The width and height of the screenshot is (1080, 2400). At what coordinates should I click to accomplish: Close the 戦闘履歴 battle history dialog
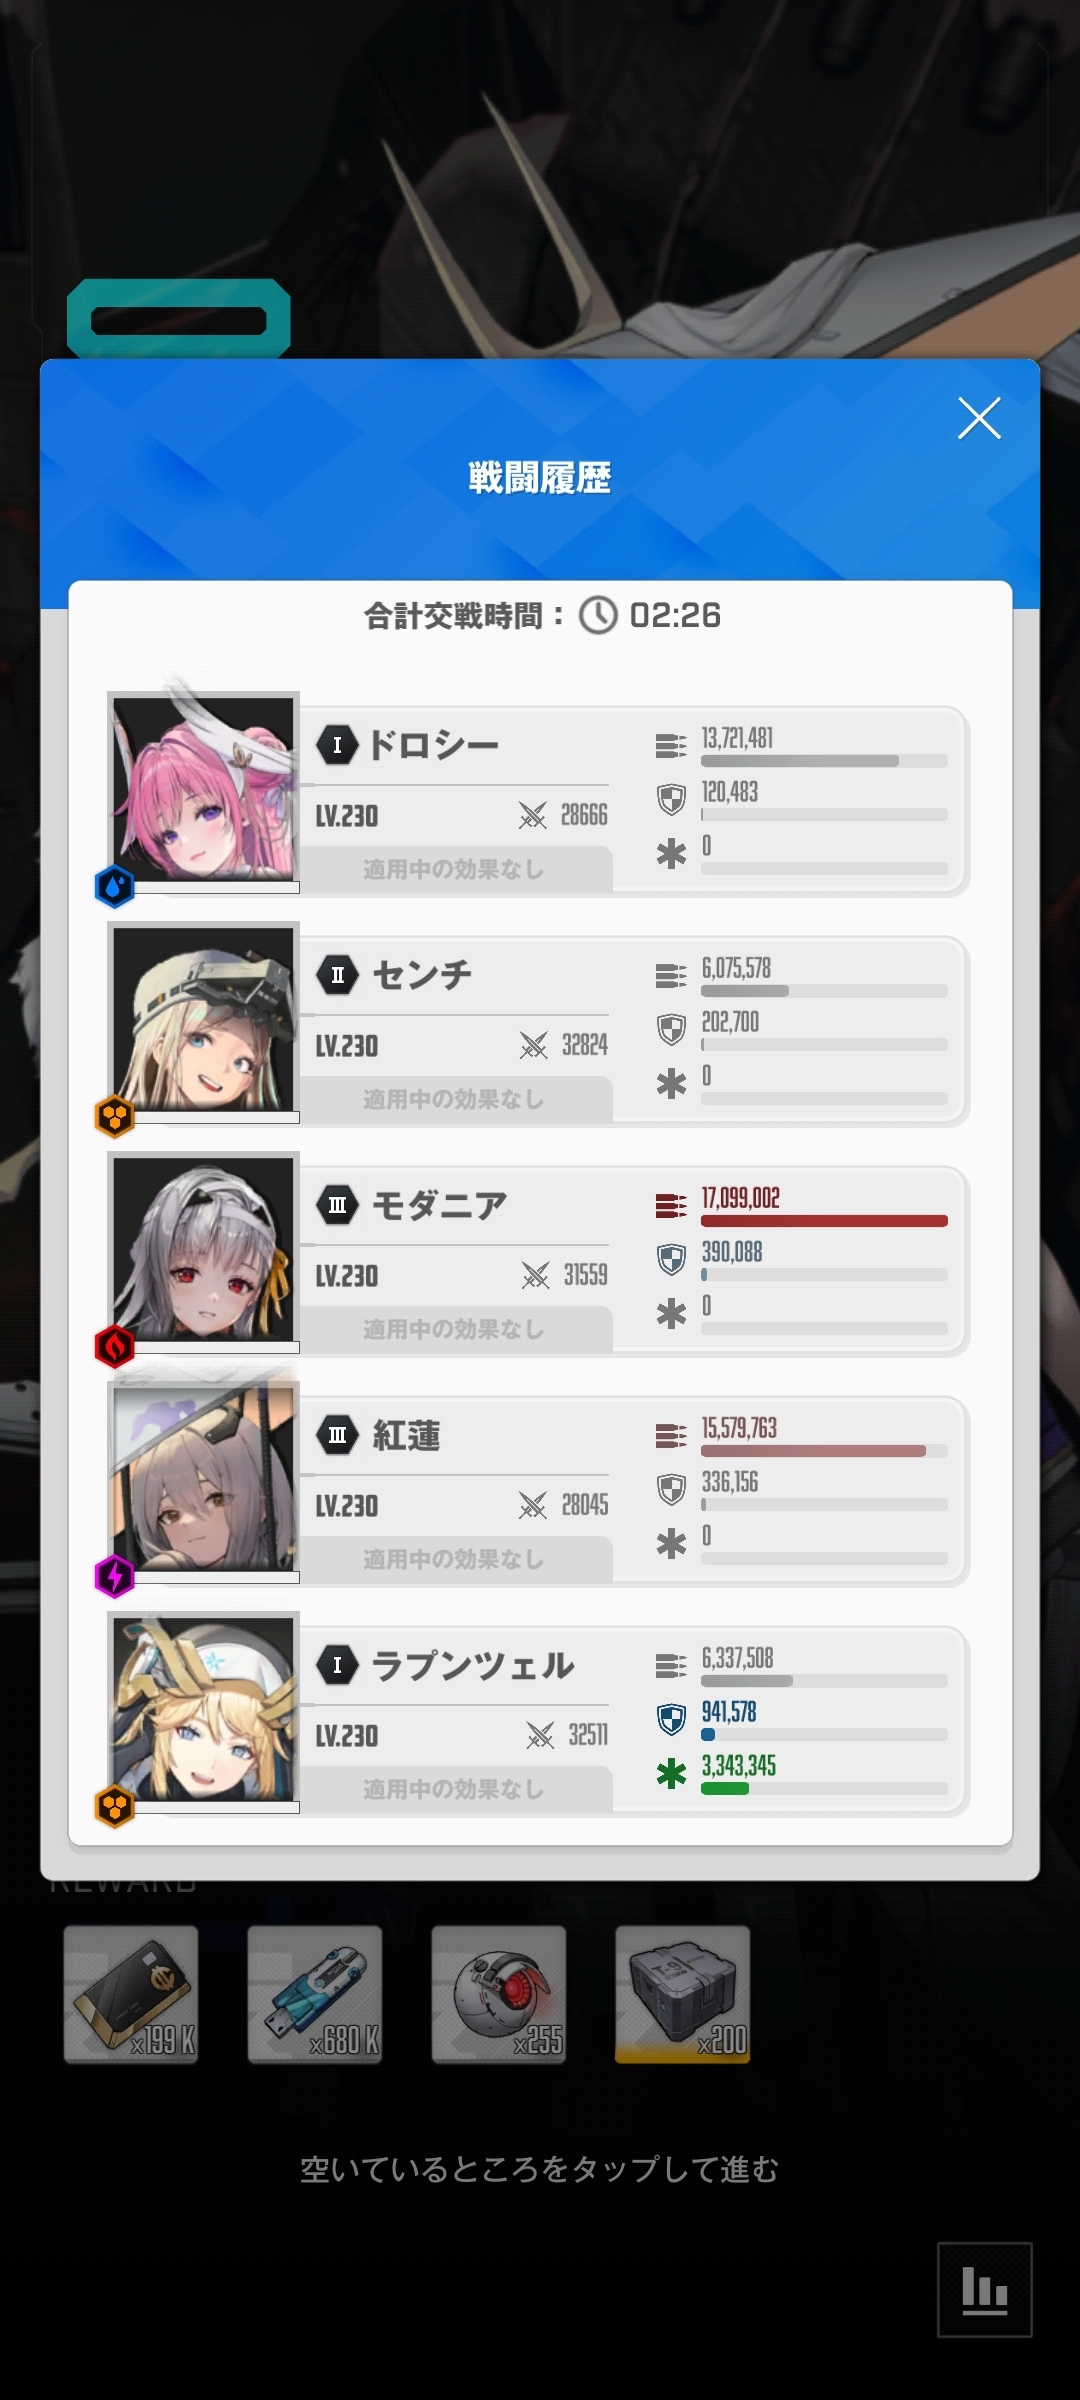pos(979,418)
